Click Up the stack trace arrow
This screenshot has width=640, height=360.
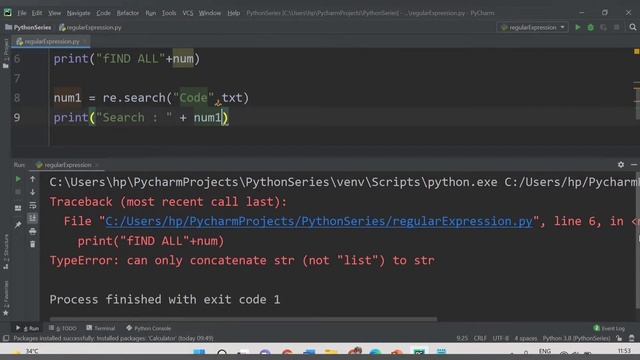click(33, 179)
